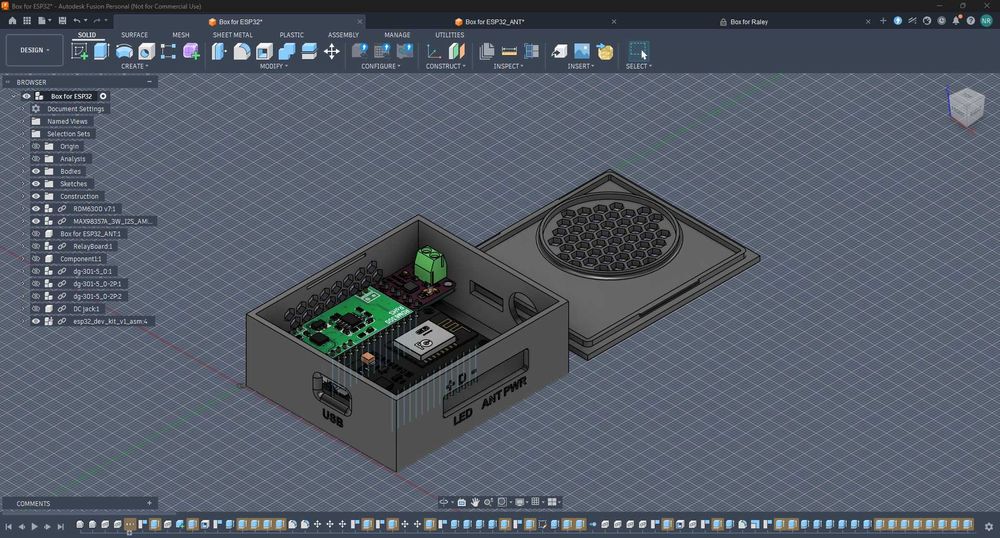Toggle Construction folder visibility
This screenshot has height=538, width=1000.
tap(36, 196)
